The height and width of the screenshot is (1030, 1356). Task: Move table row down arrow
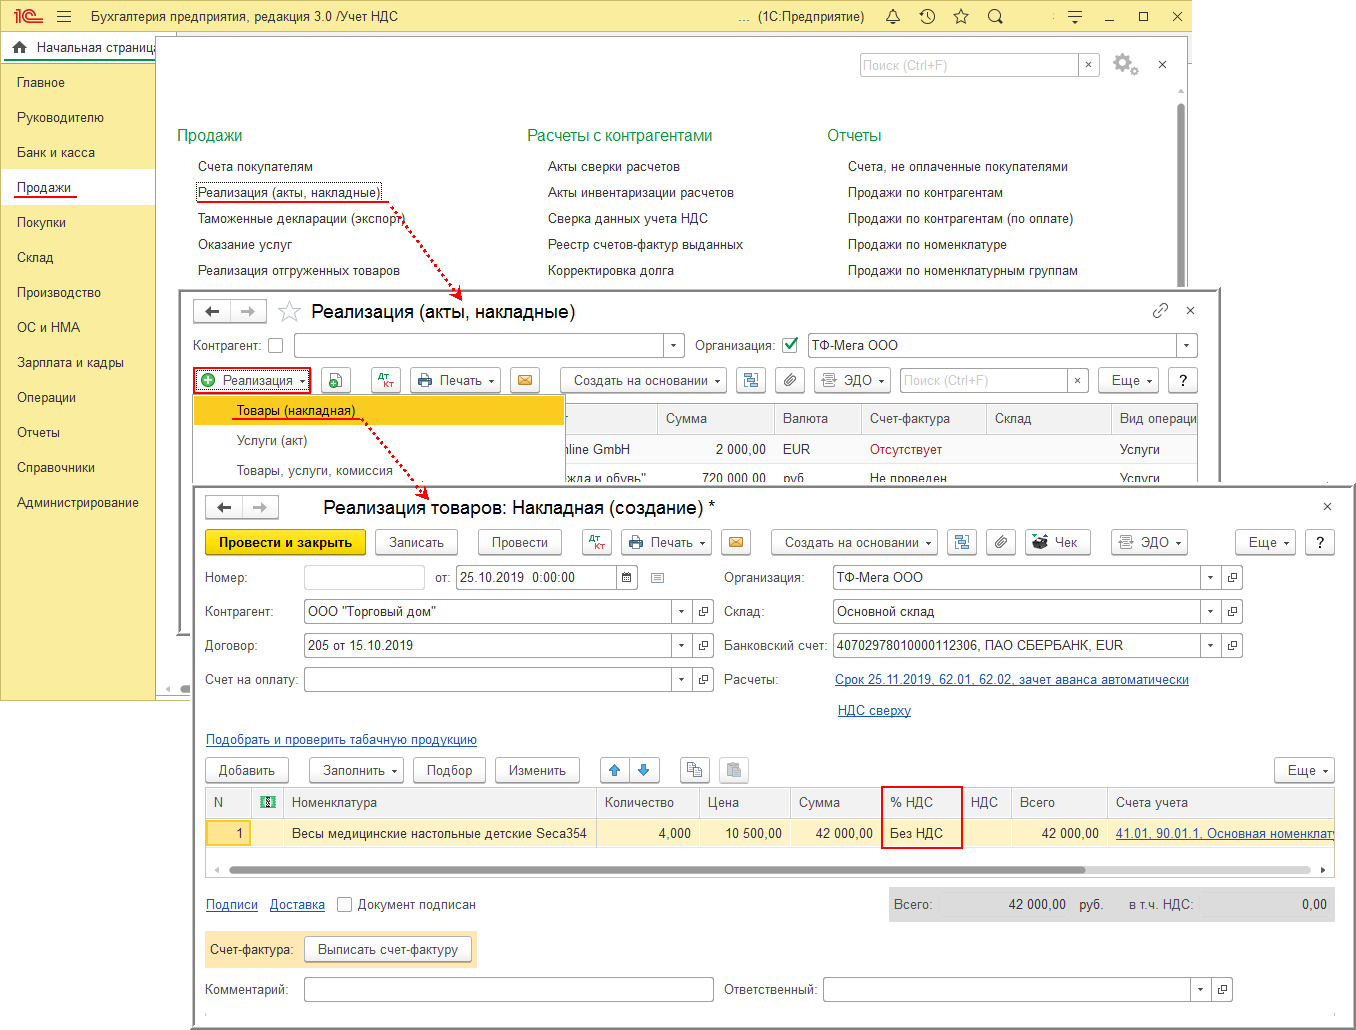644,770
